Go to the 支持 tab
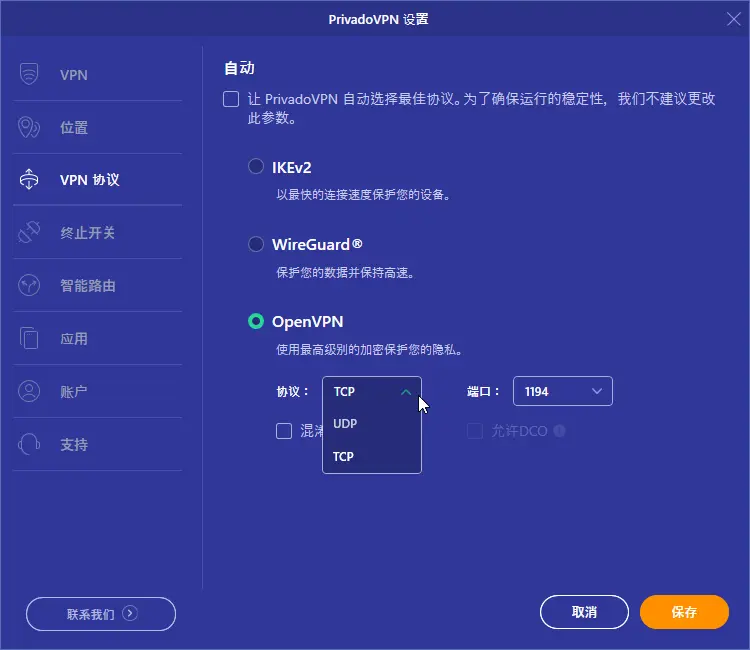The height and width of the screenshot is (650, 750). tap(98, 444)
